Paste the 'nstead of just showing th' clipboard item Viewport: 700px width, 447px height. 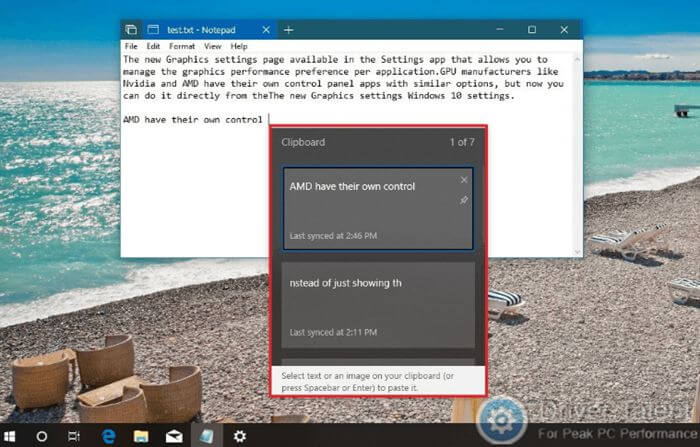pos(378,305)
